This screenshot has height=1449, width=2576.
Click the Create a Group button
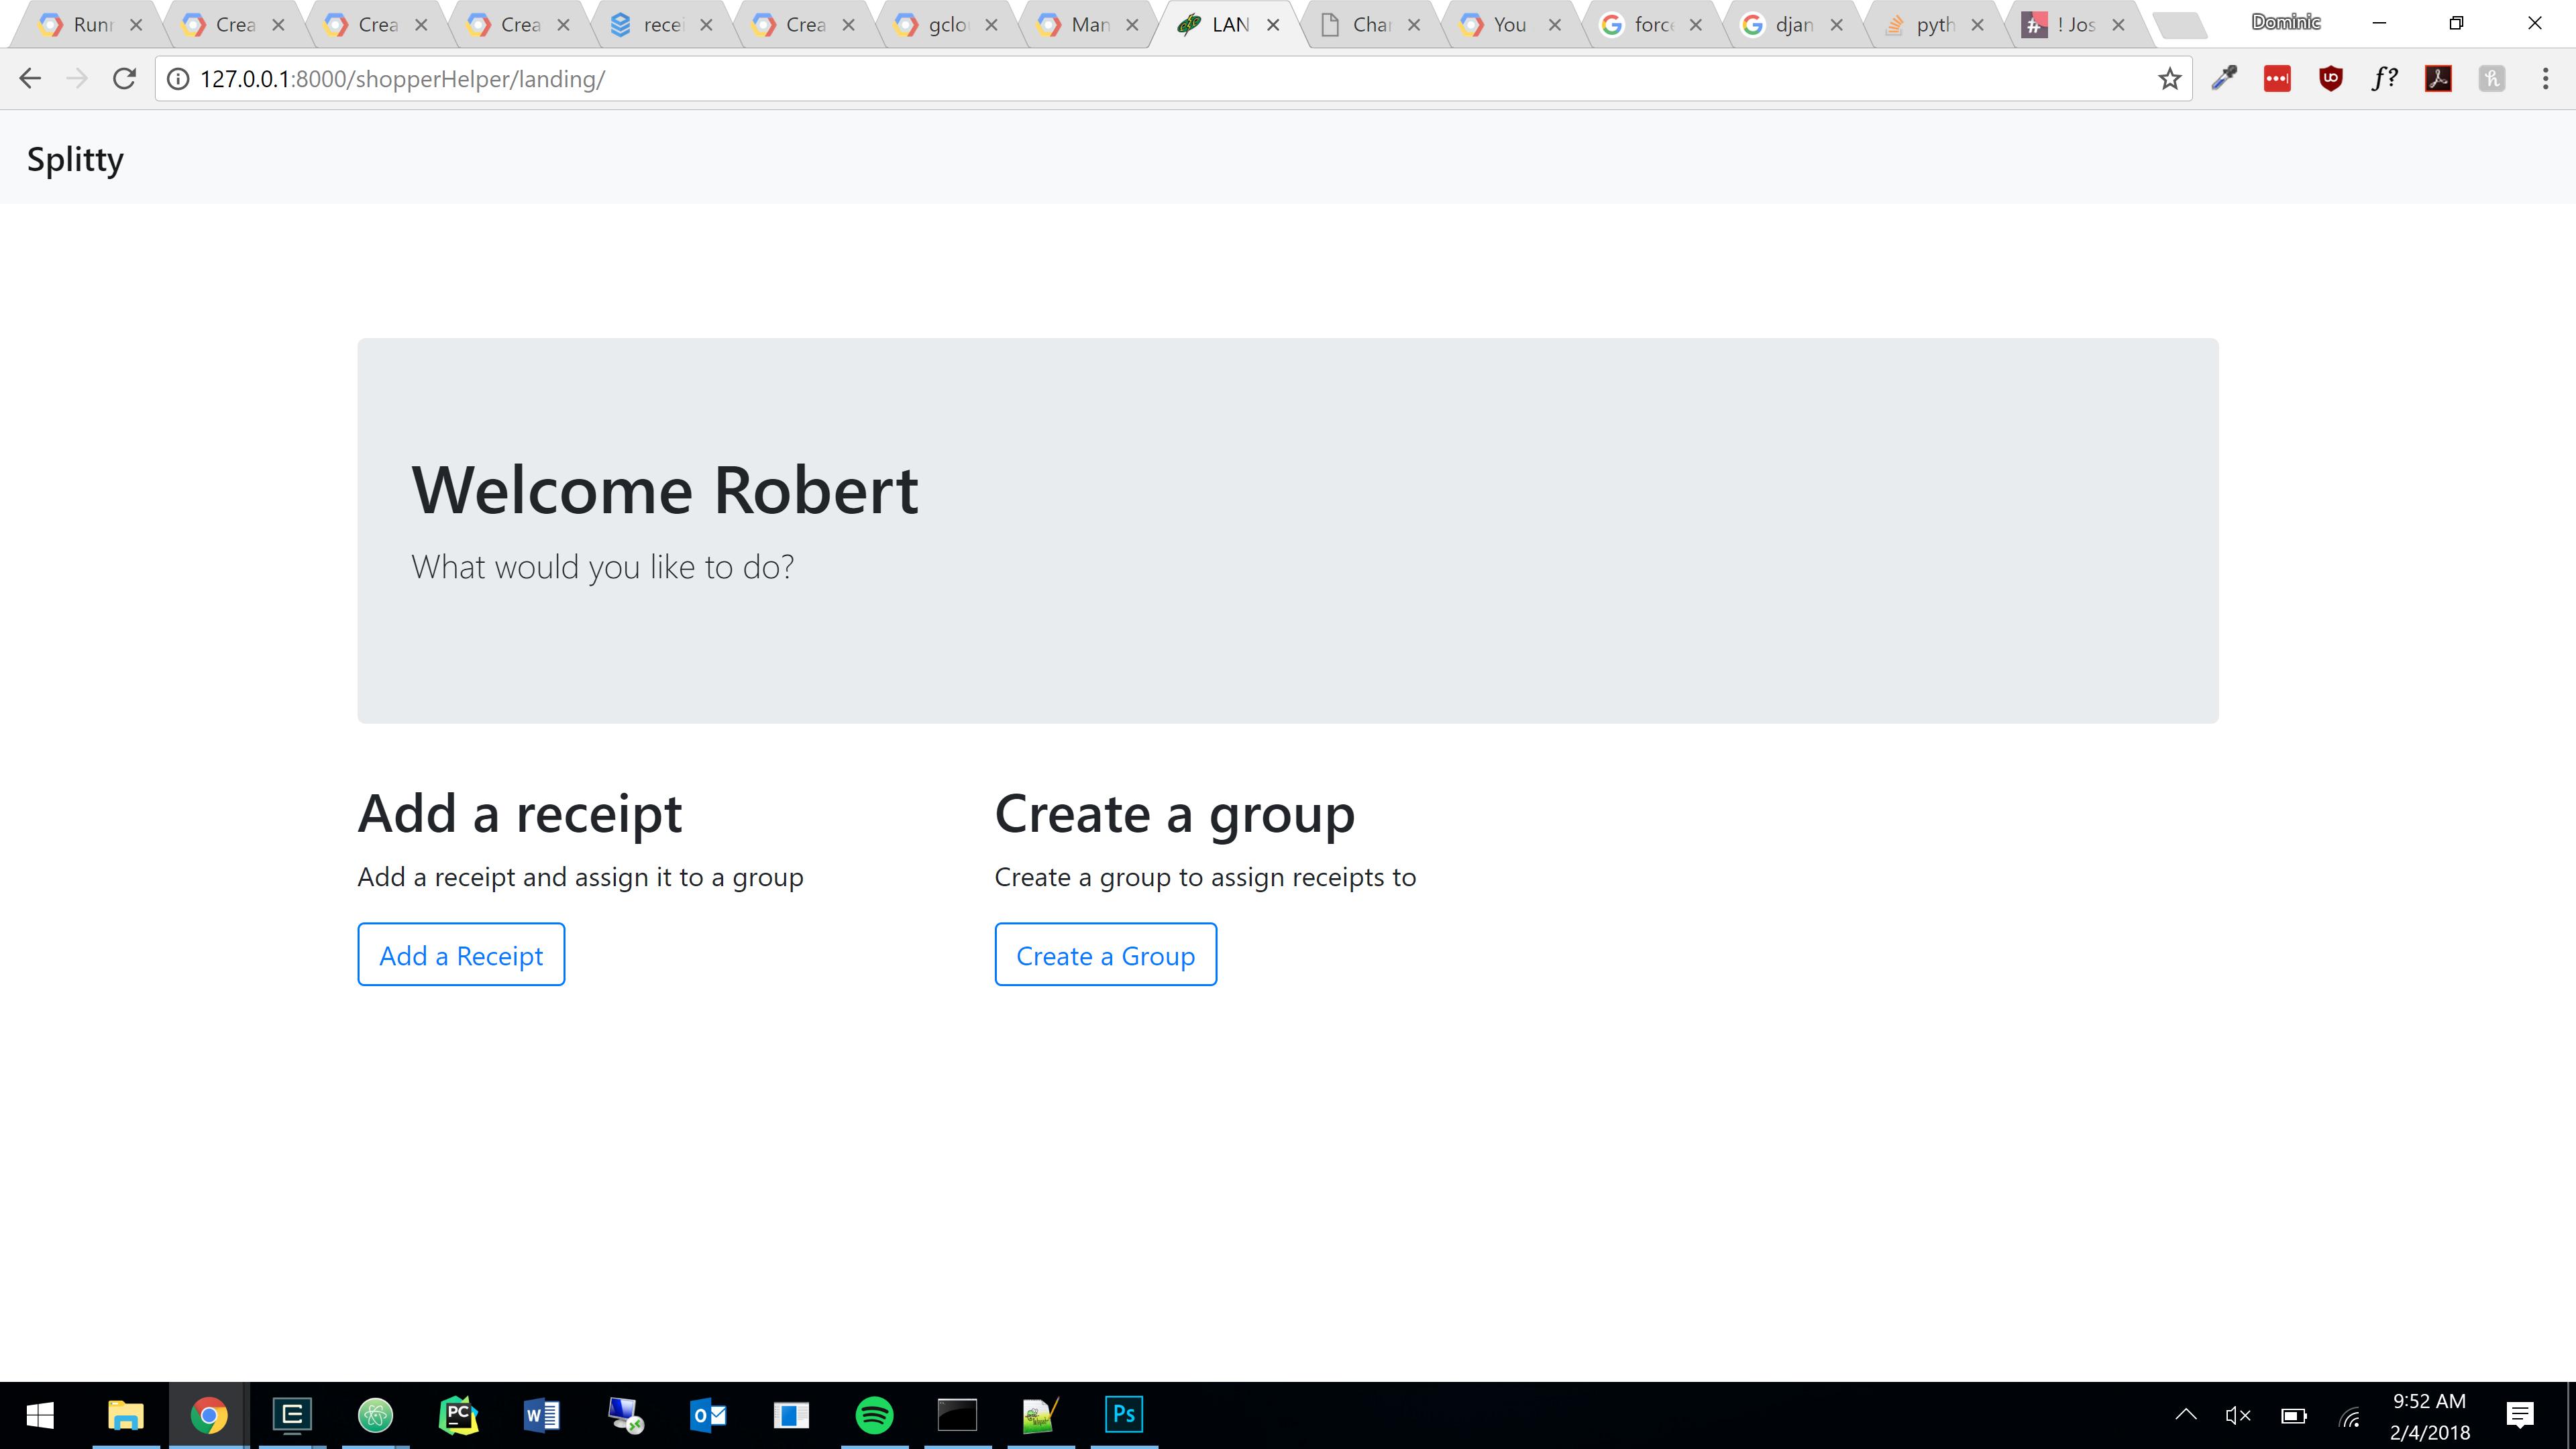[1105, 955]
